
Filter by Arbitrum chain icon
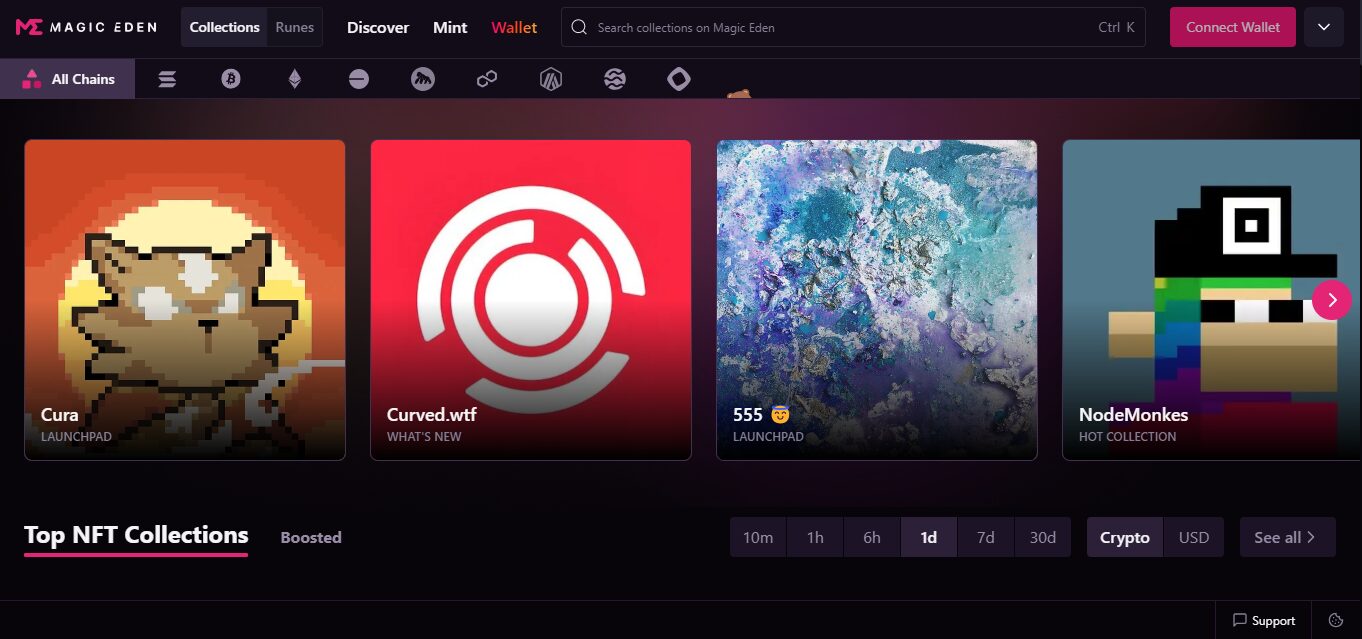point(551,79)
